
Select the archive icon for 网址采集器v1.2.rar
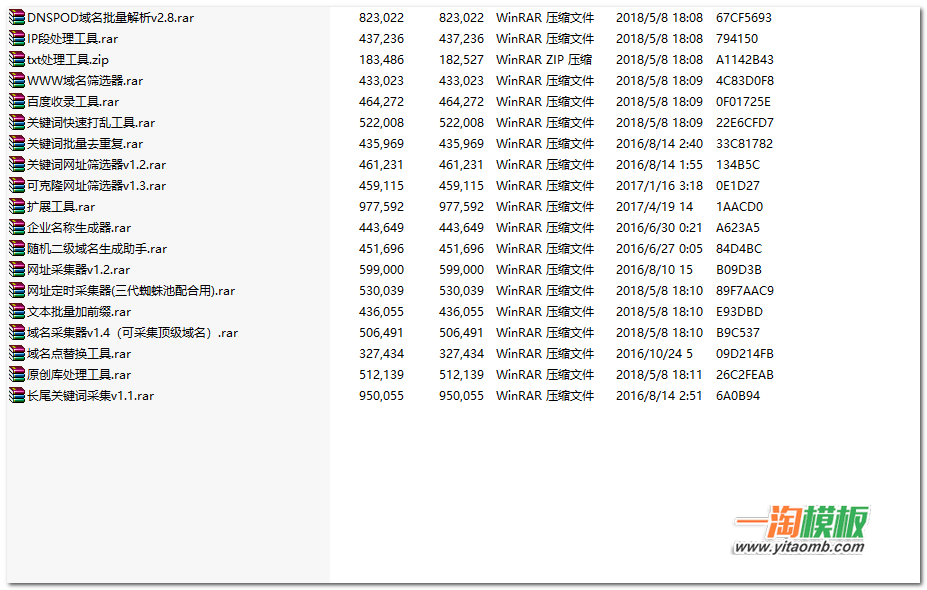click(17, 270)
